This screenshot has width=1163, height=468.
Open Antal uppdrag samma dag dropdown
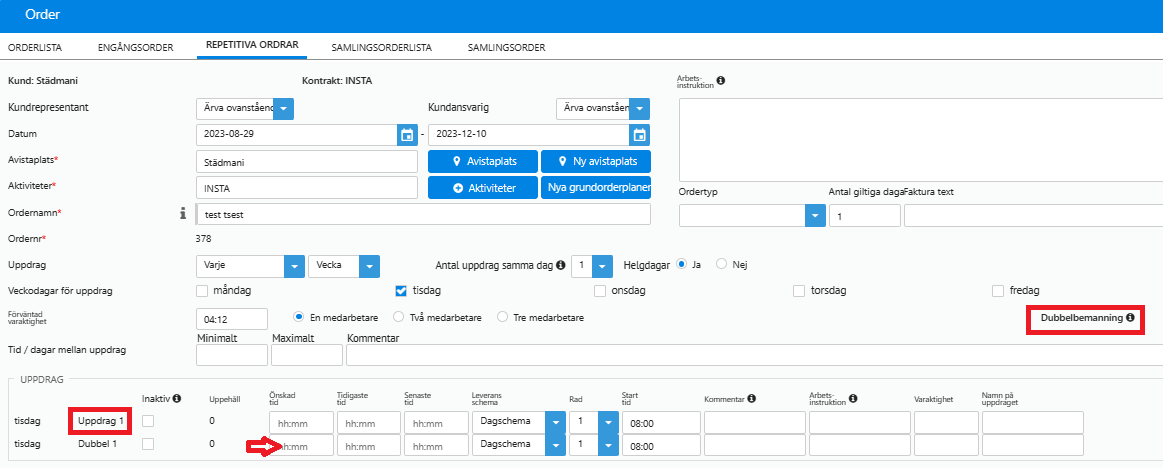point(602,266)
